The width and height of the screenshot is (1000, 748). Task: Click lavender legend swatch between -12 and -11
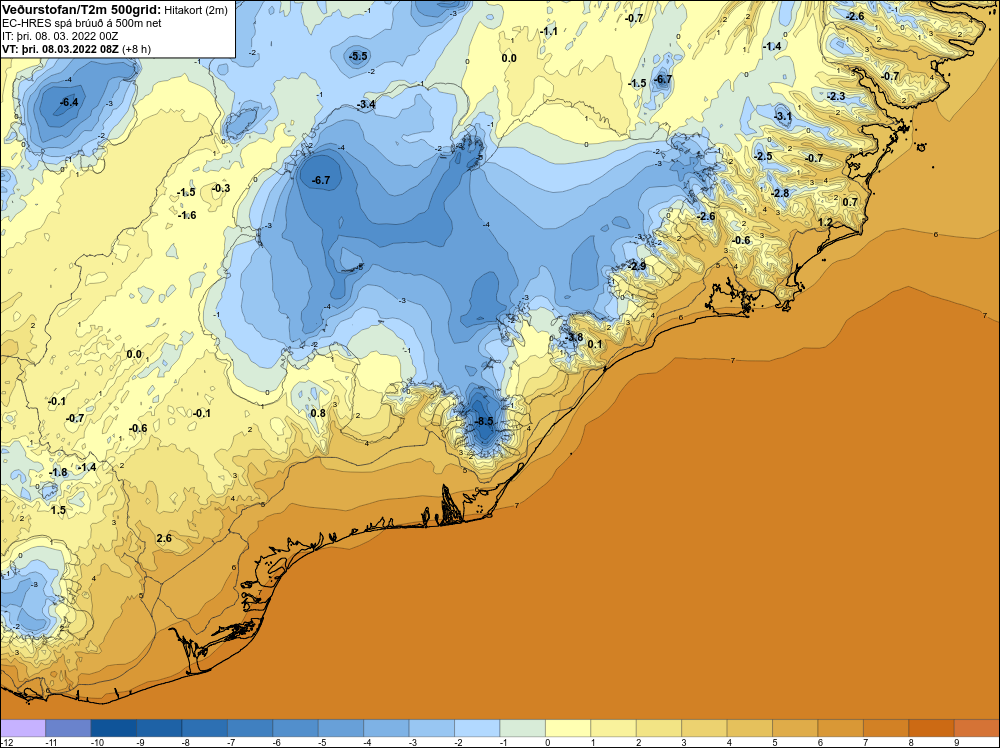23,728
